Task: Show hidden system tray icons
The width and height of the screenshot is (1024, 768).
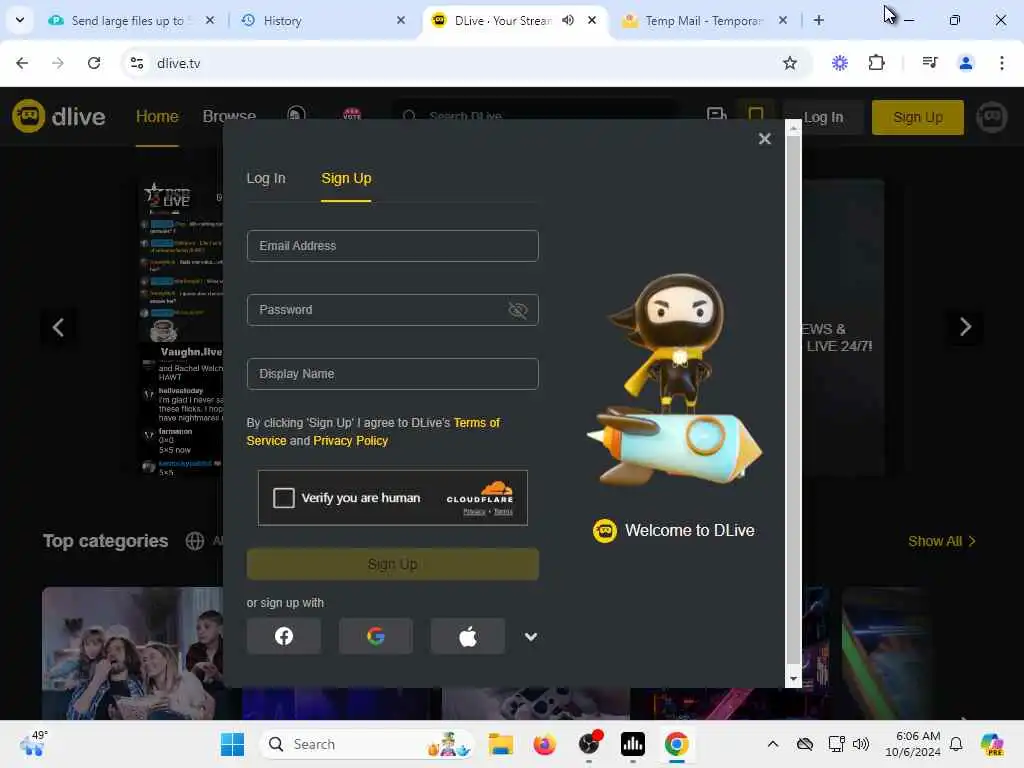Action: [x=773, y=744]
